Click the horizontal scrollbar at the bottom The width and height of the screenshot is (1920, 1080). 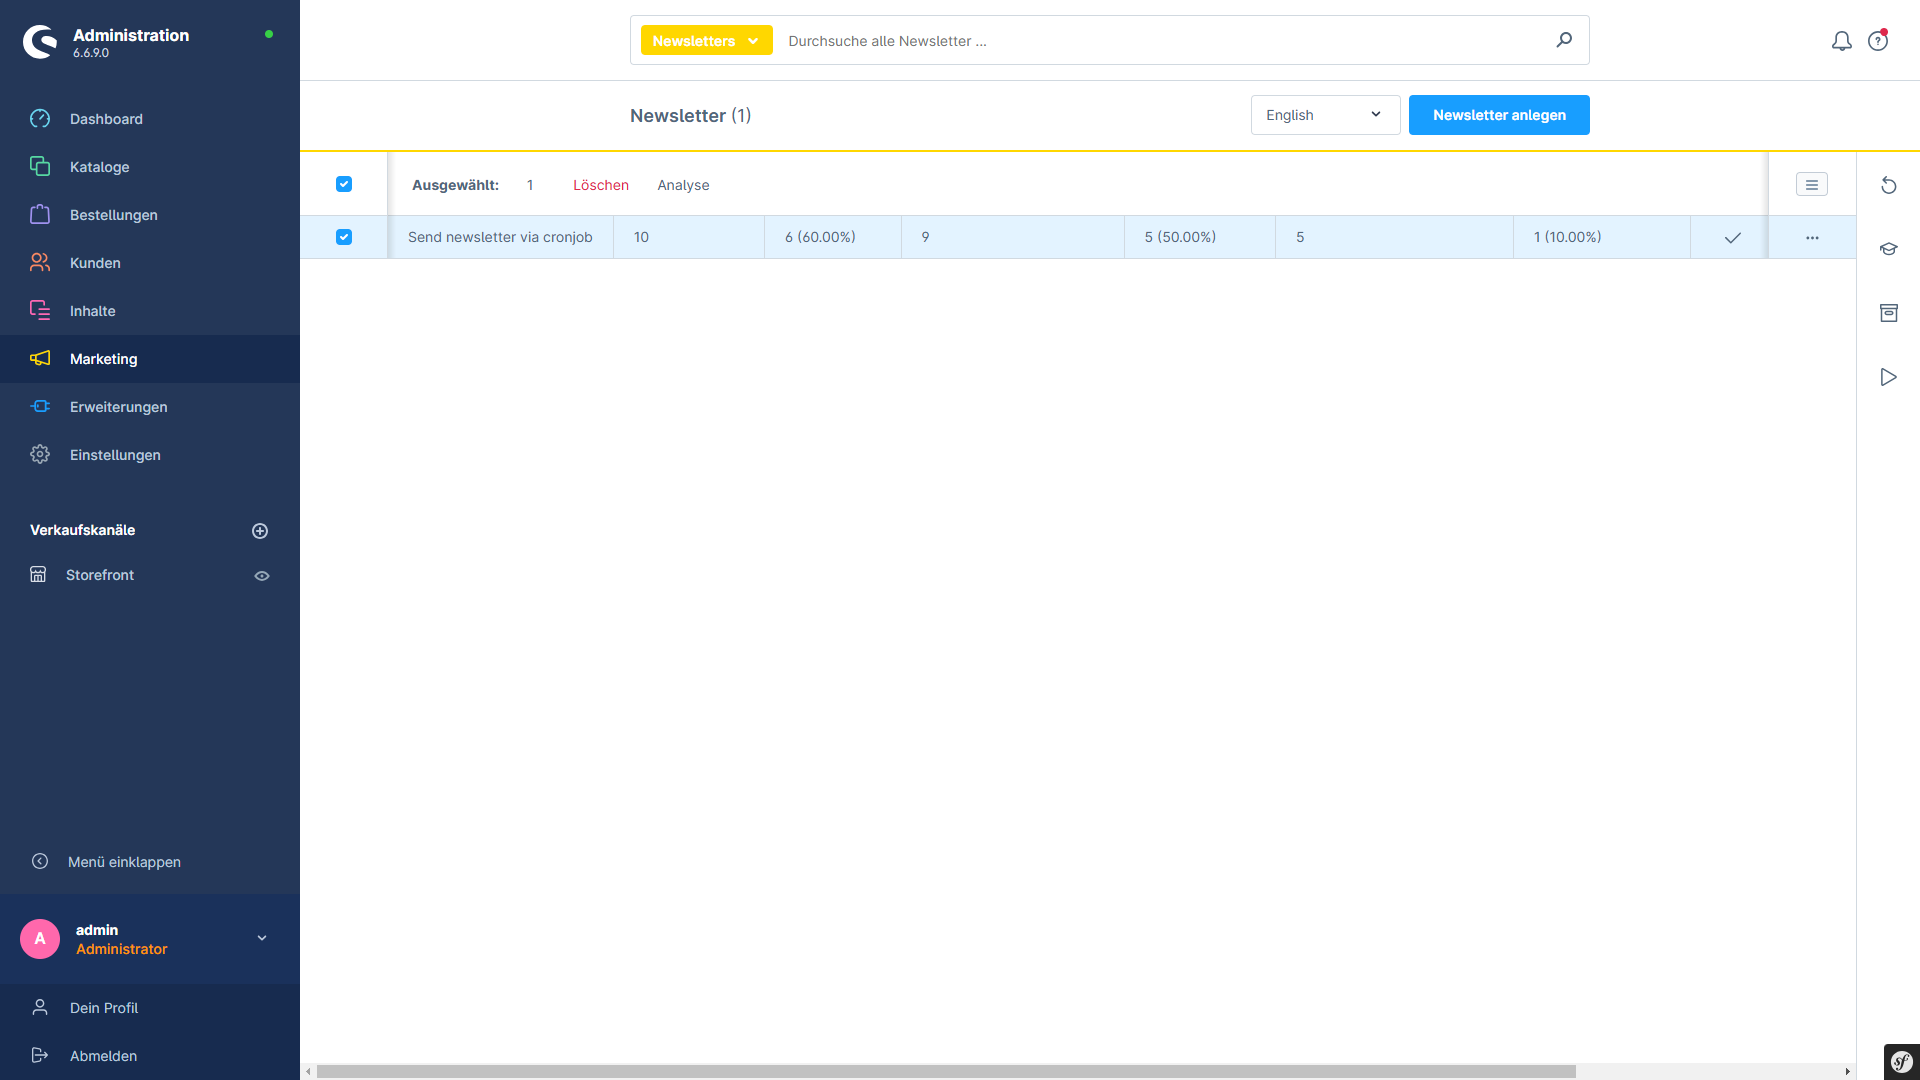[x=945, y=1071]
